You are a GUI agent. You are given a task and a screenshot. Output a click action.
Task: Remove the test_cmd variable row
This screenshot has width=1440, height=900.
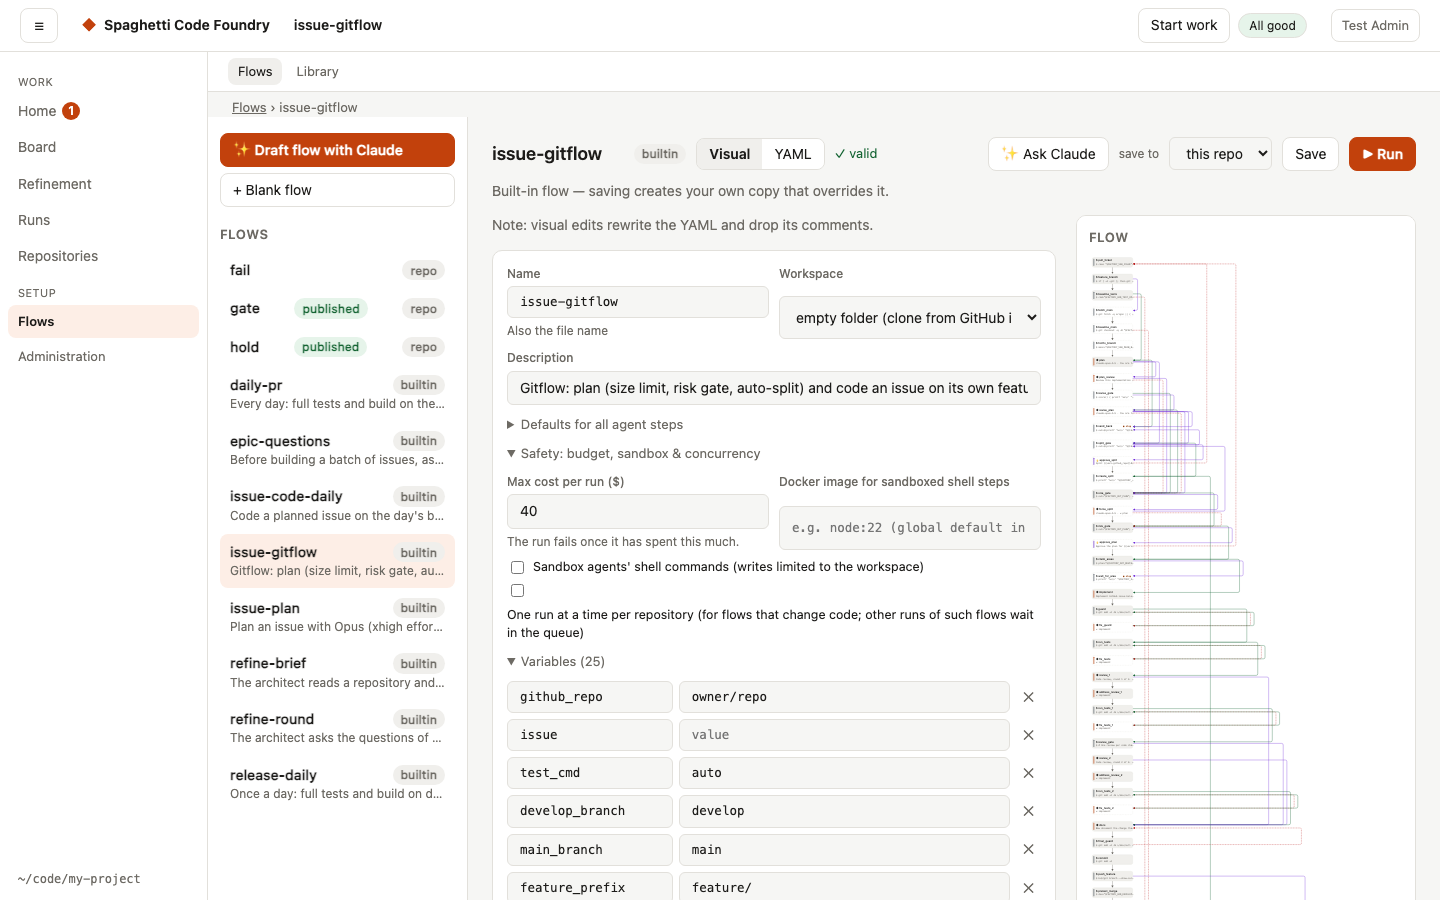pos(1028,773)
